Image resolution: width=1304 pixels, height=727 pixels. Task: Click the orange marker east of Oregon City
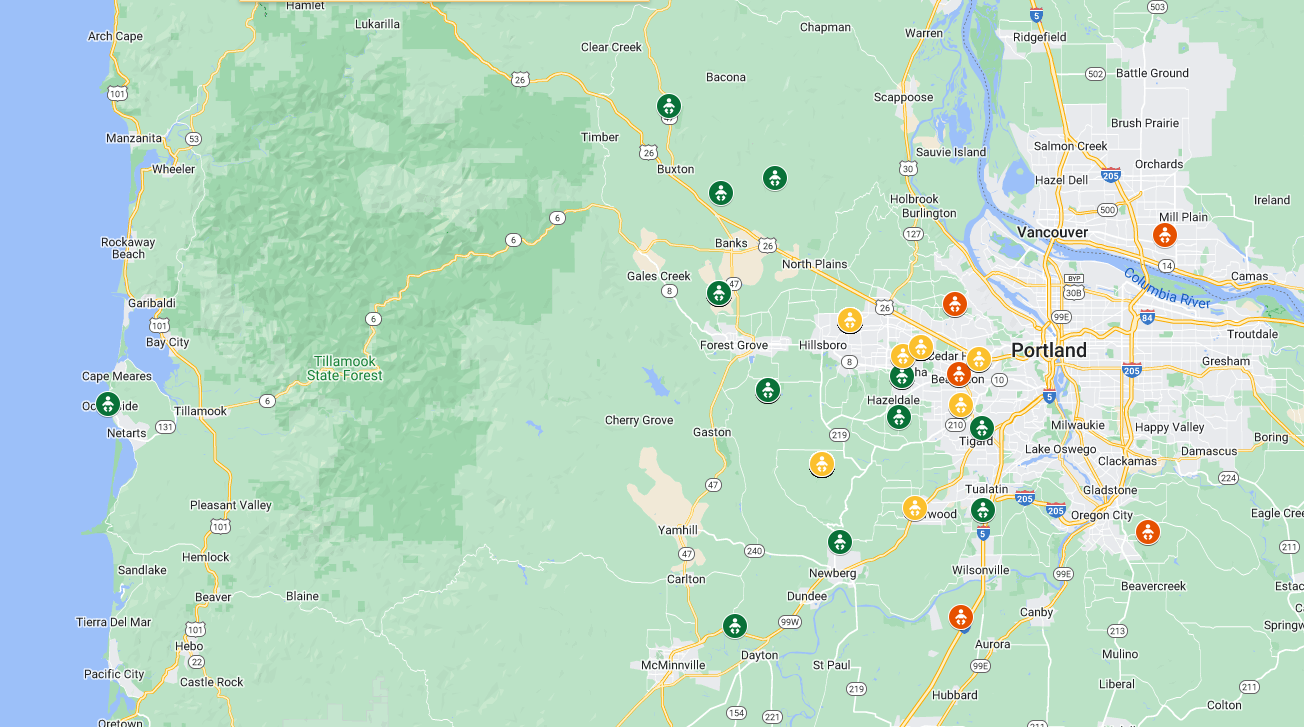(x=1147, y=532)
